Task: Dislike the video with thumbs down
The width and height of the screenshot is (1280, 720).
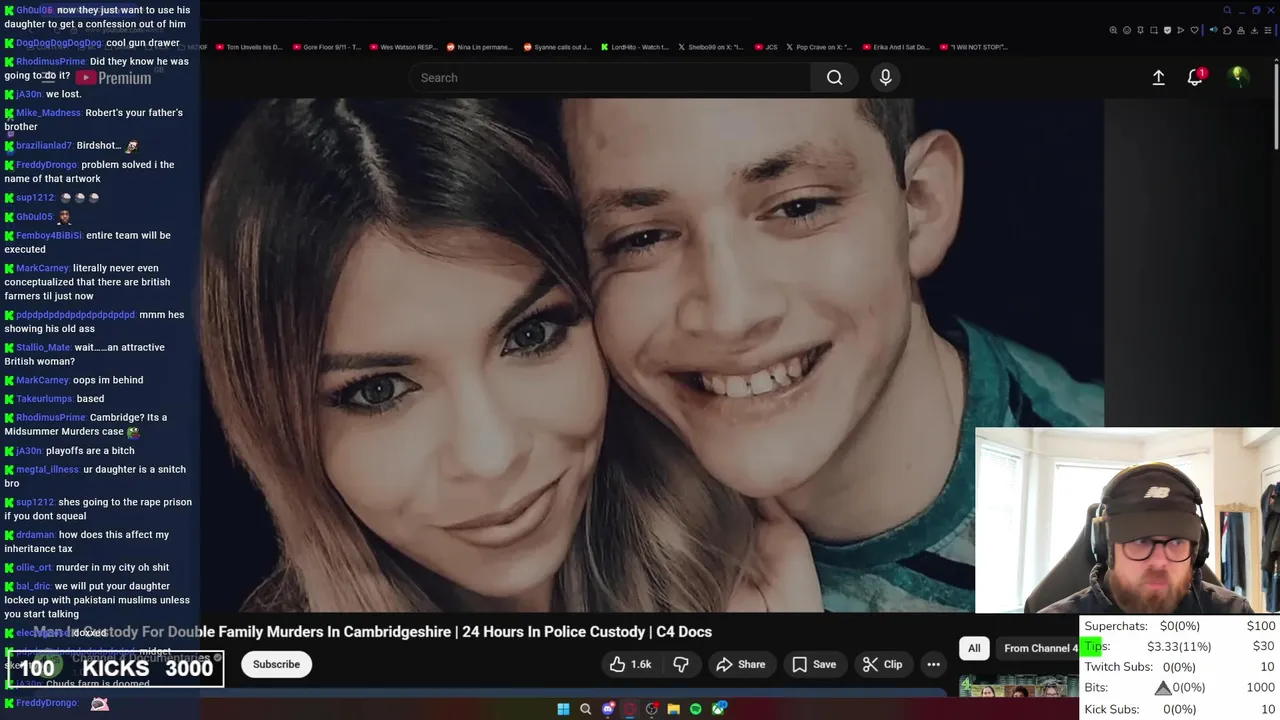Action: (681, 664)
